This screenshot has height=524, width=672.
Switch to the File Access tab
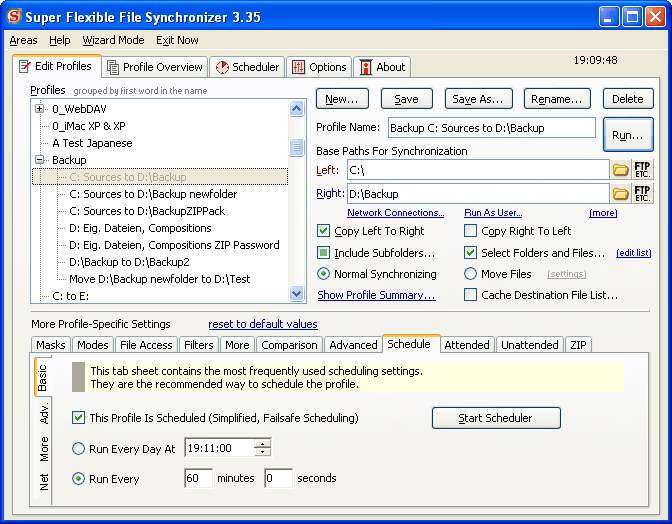146,345
